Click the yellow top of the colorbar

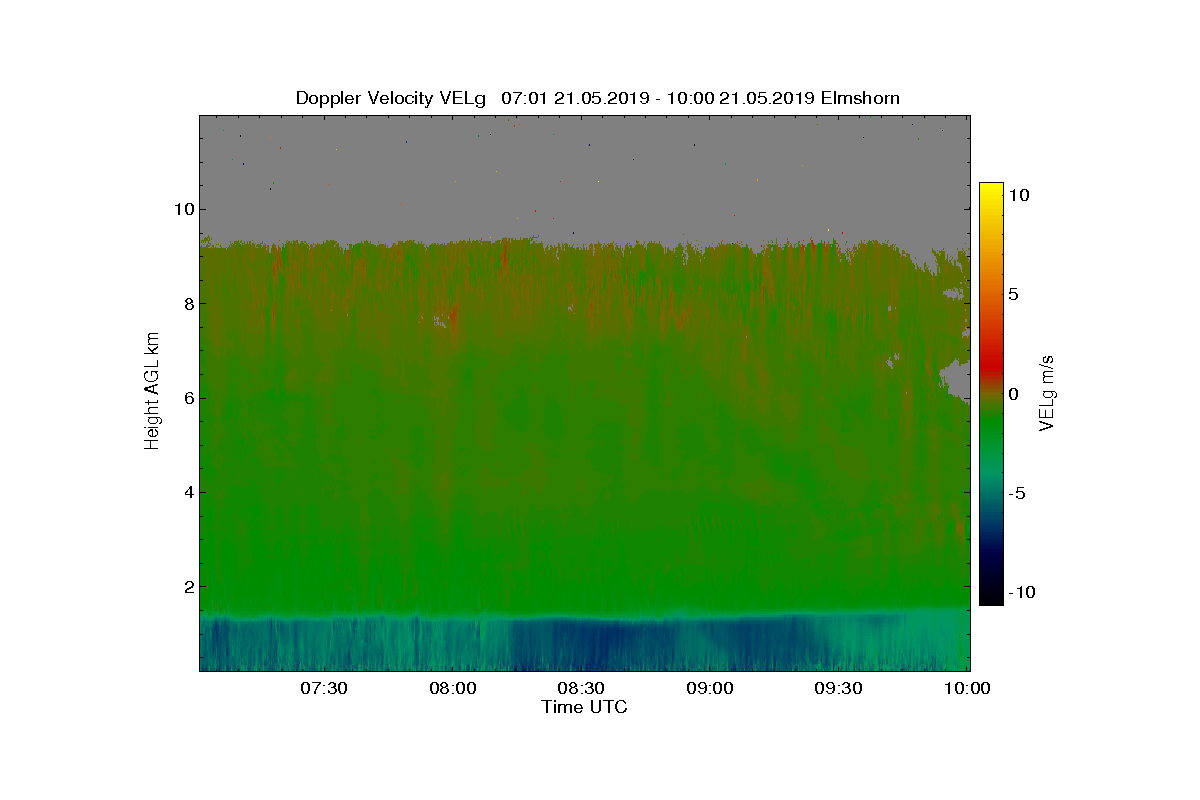coord(991,190)
